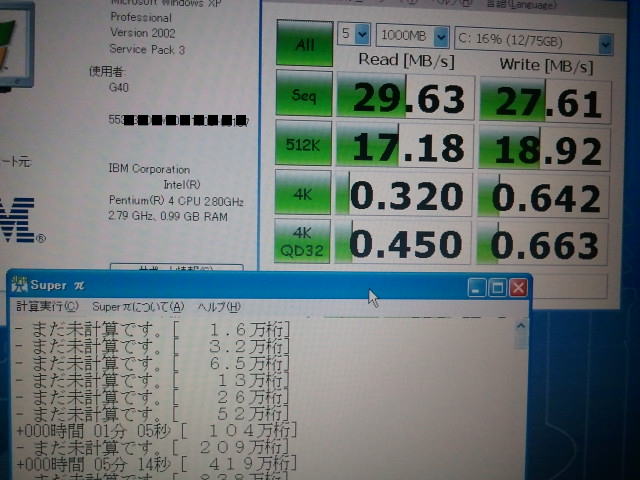The image size is (640, 480).
Task: Click the 3.2万桁 result line in Super π
Action: 152,347
